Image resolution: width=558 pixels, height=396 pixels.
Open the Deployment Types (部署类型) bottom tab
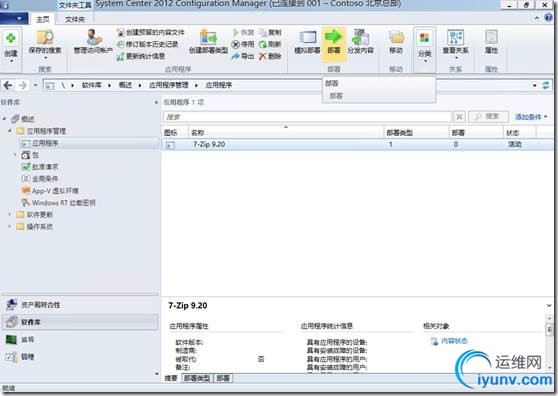point(197,378)
